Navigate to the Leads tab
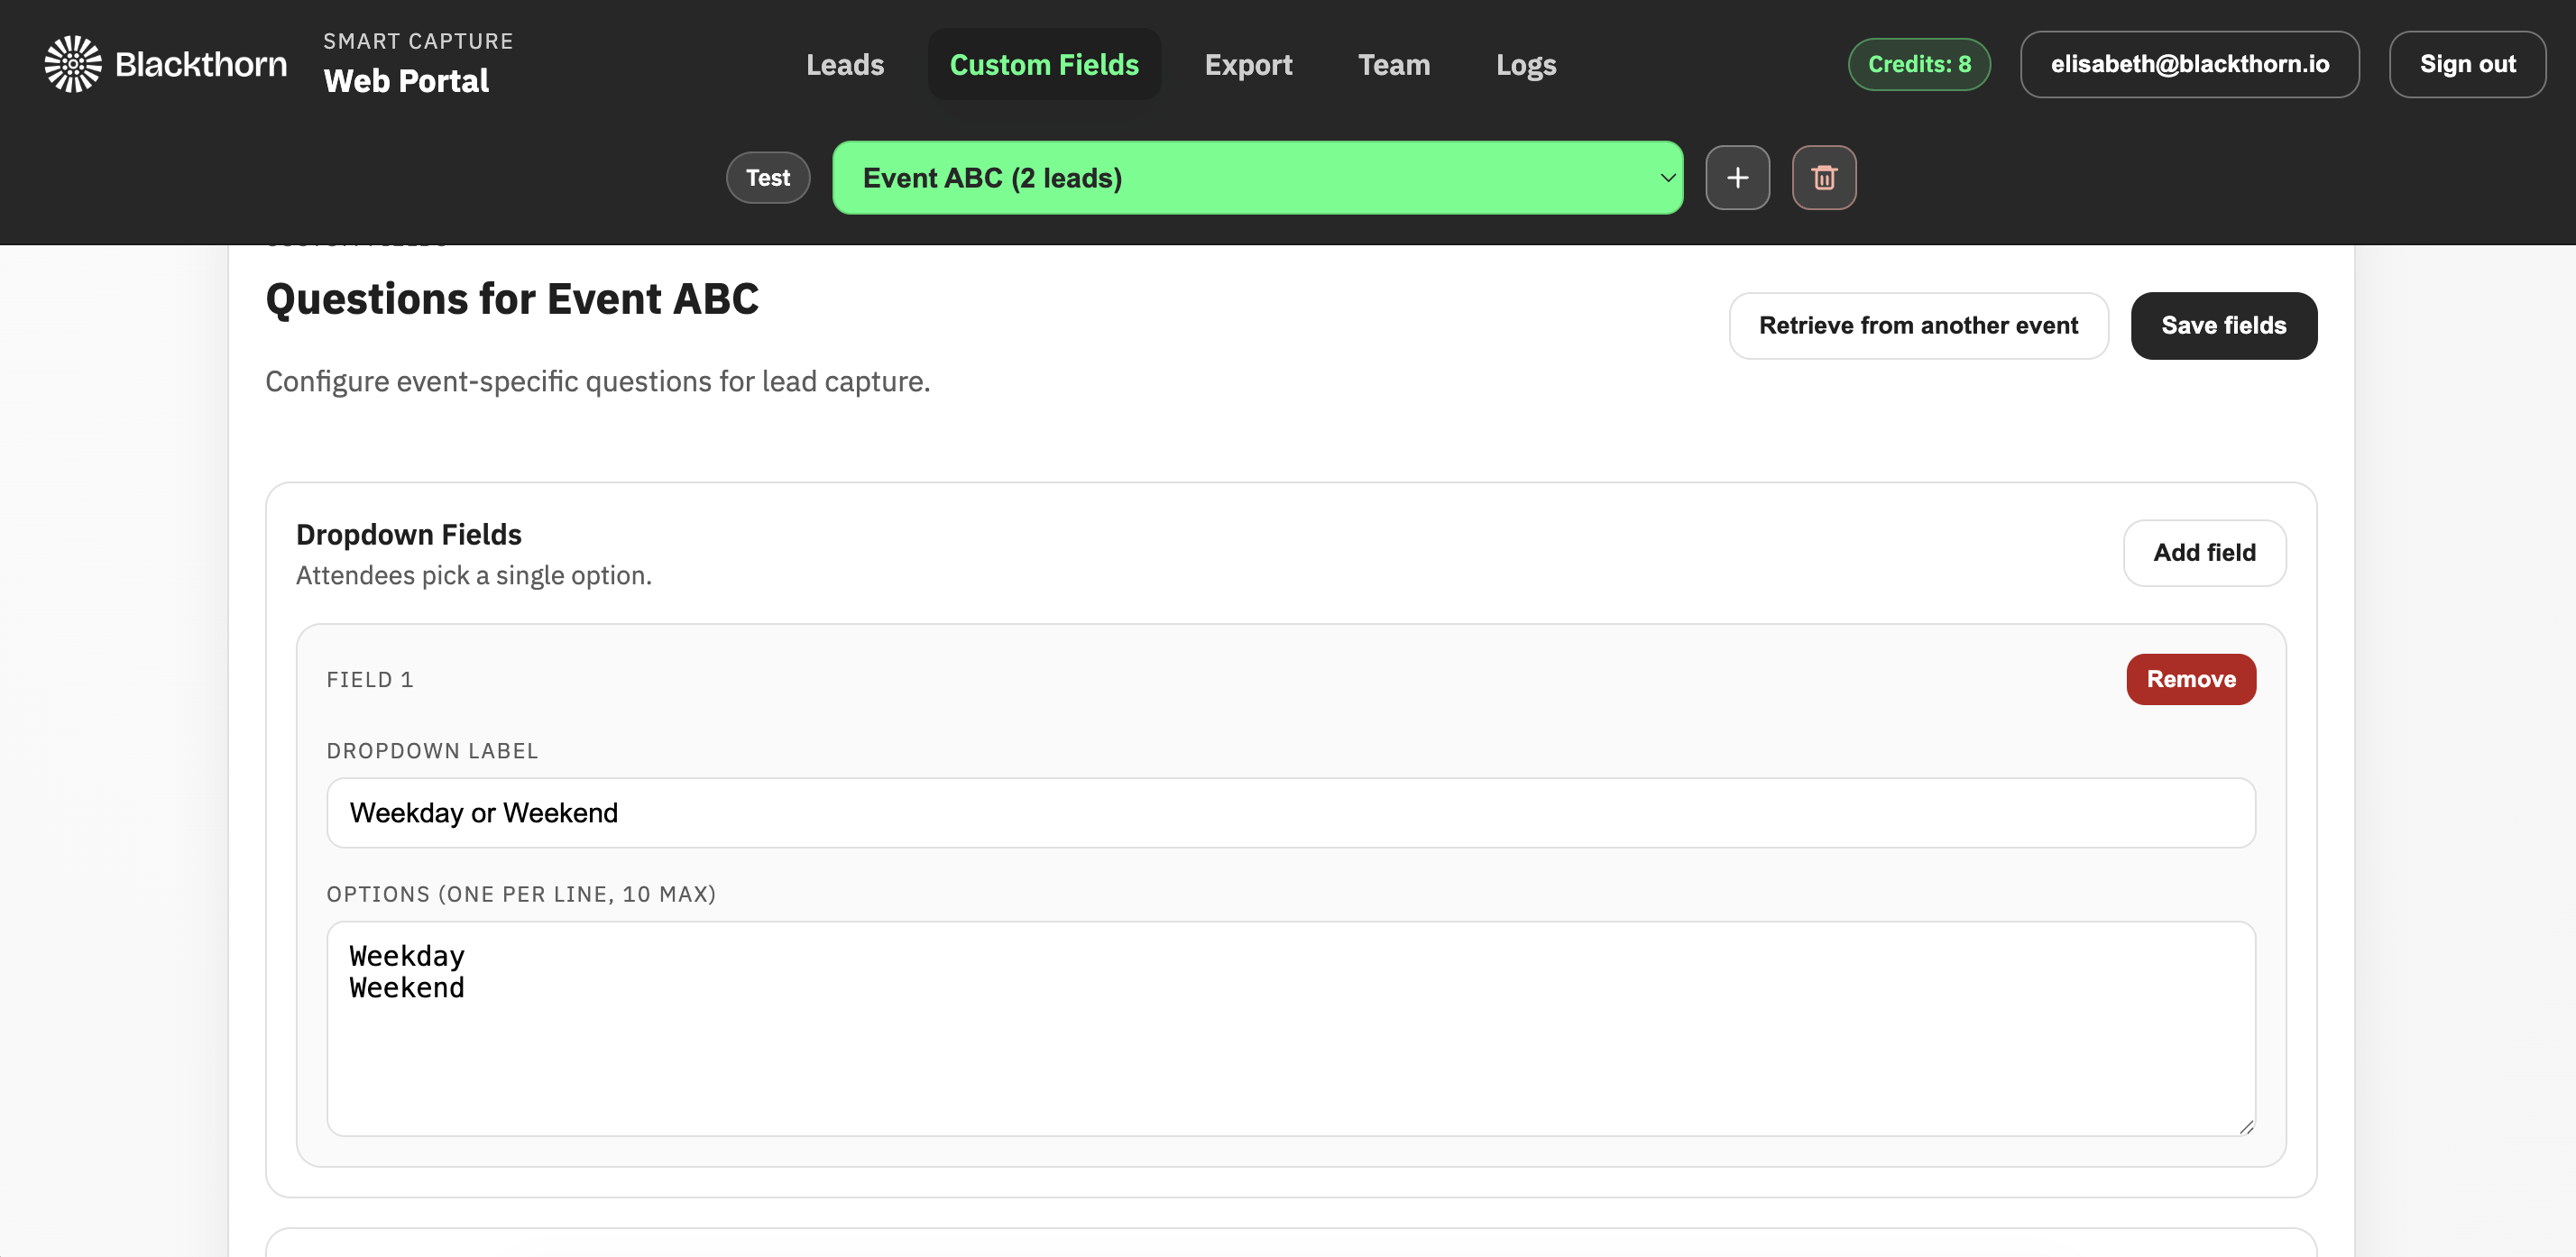 (x=845, y=64)
